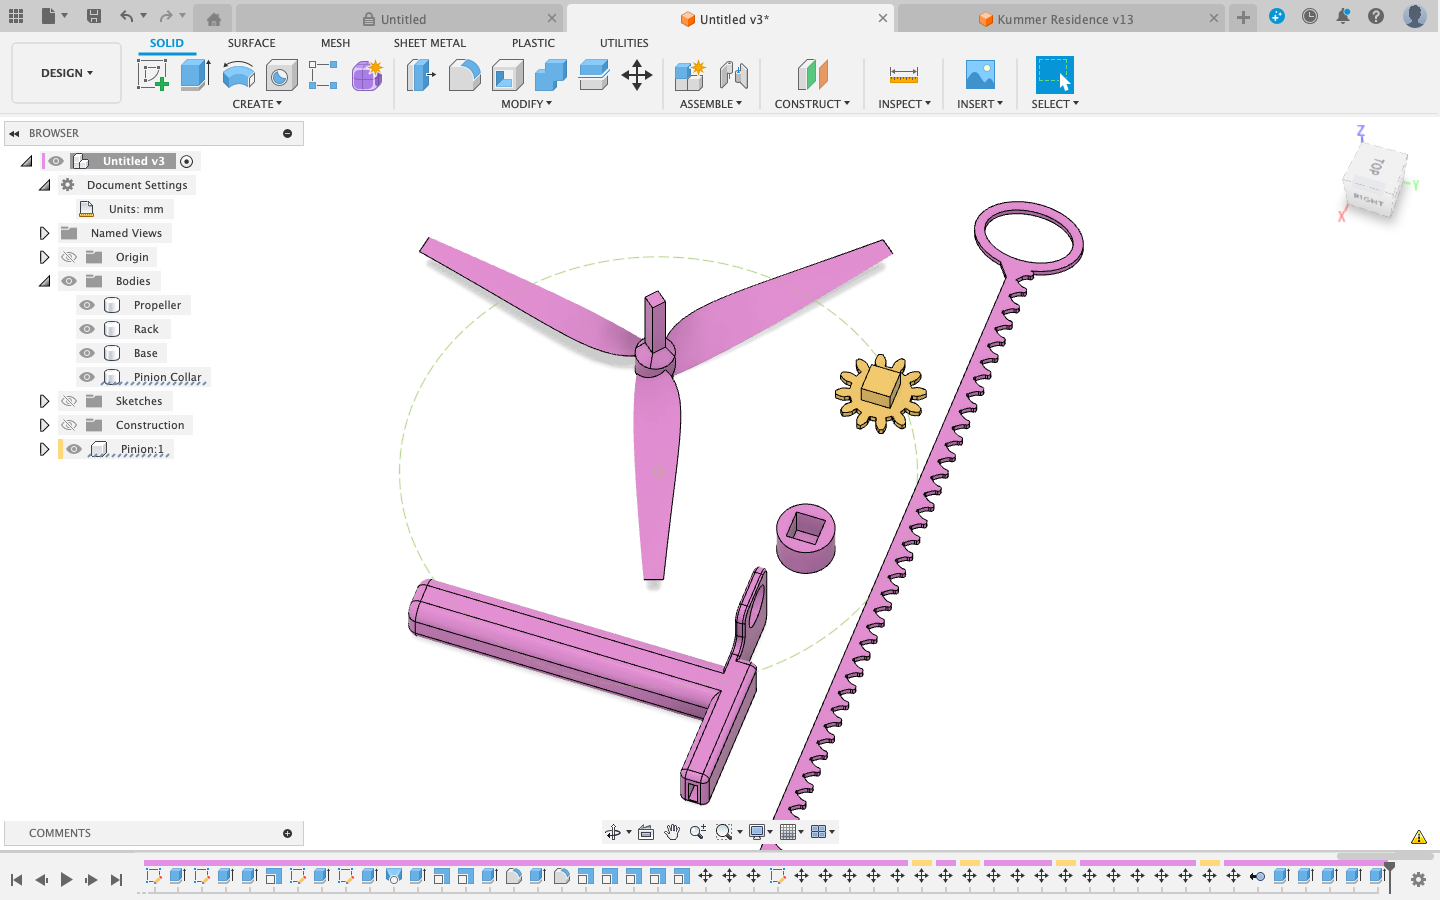Click the Orbit icon in navigation bar
Screen dimensions: 1440x900
pyautogui.click(x=613, y=831)
